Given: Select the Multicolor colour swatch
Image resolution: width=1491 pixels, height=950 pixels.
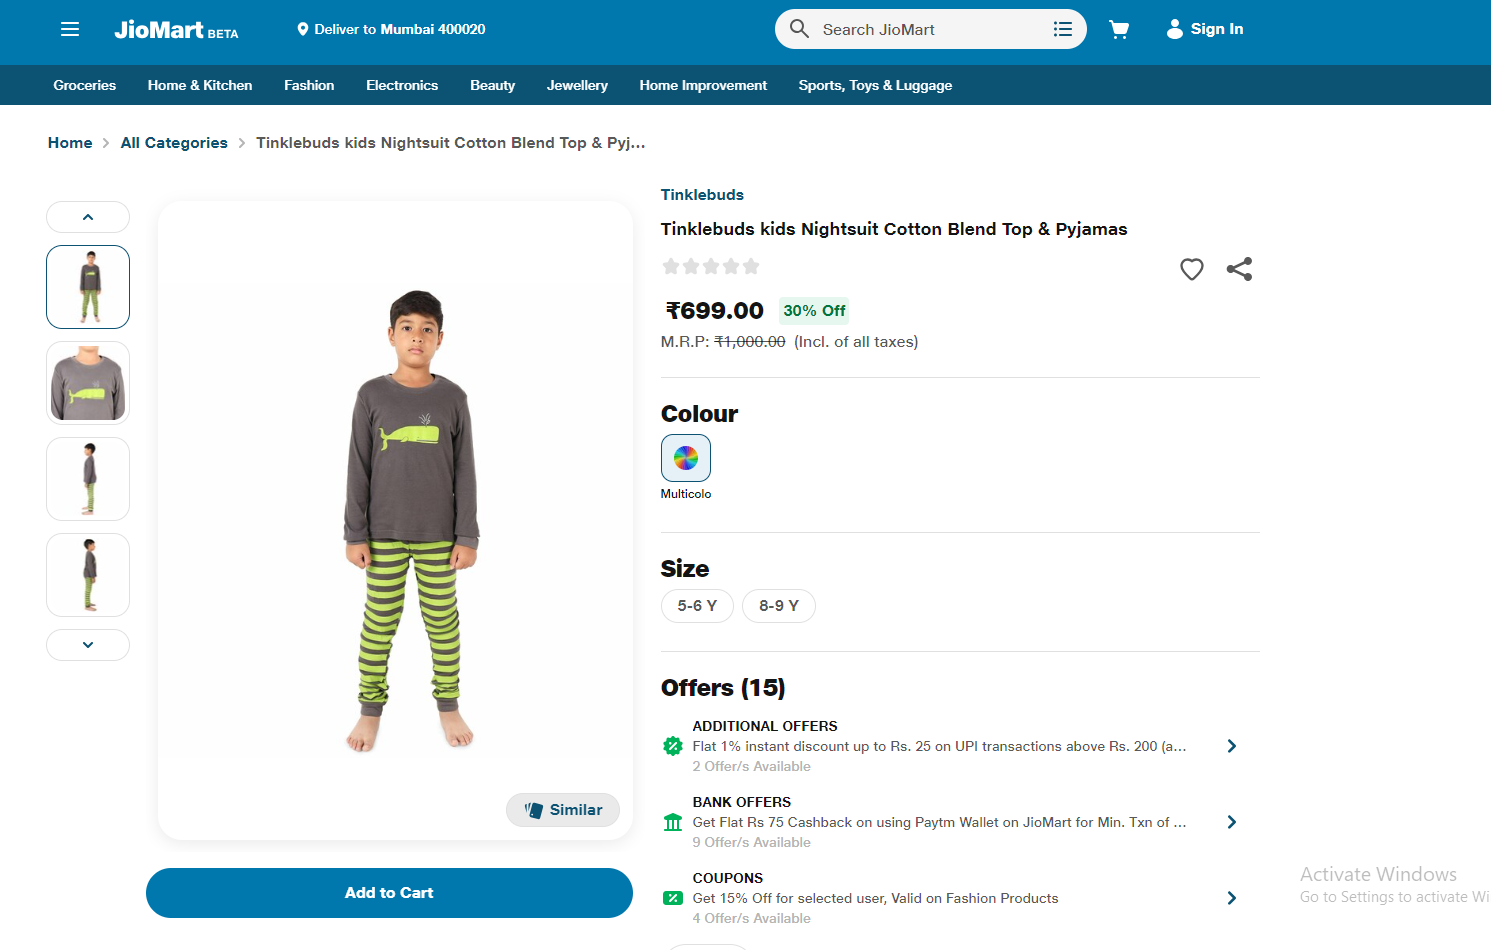Looking at the screenshot, I should pyautogui.click(x=686, y=458).
